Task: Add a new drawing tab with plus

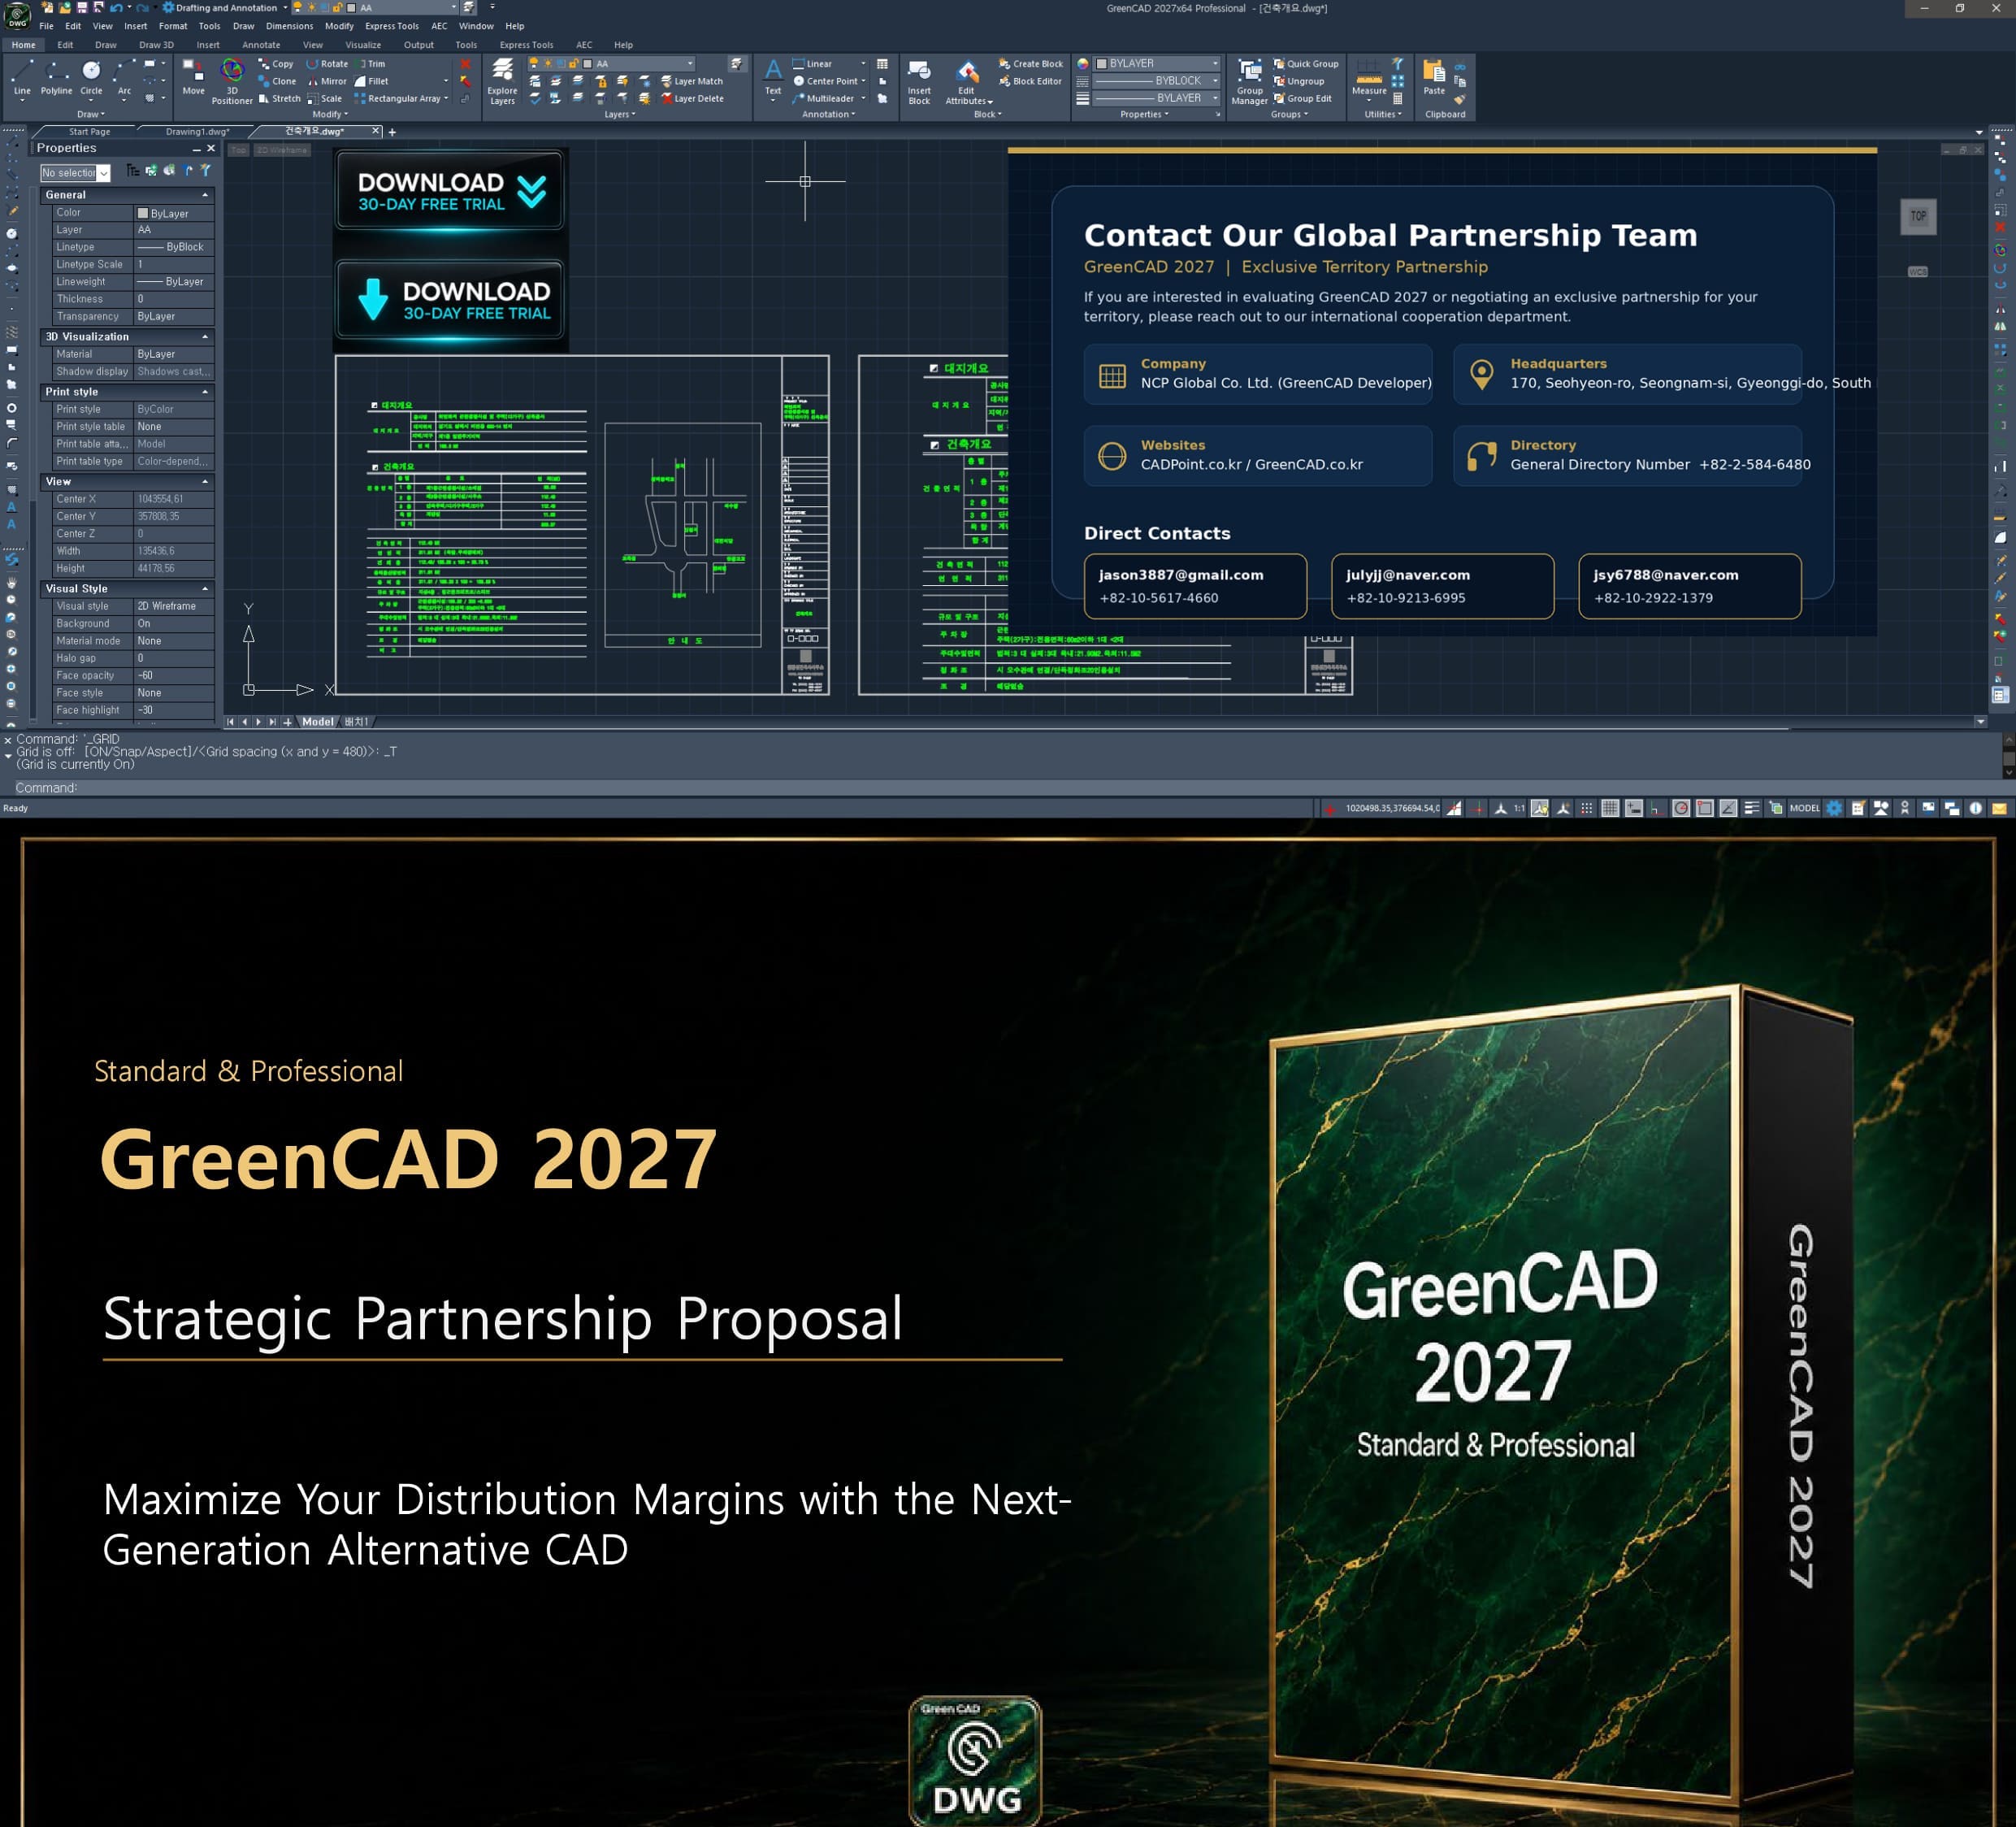Action: [x=392, y=132]
